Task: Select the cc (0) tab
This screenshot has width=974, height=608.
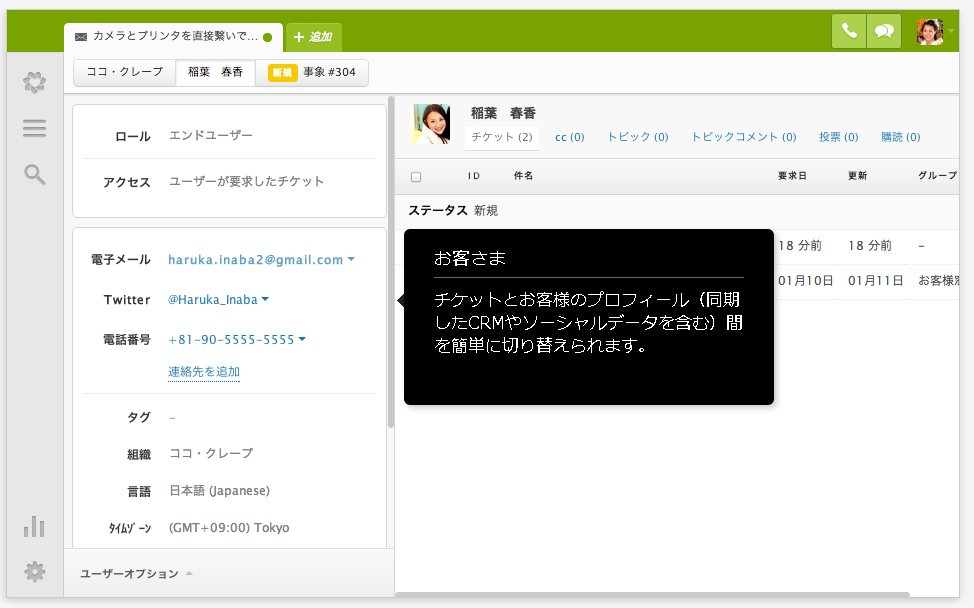Action: tap(570, 137)
